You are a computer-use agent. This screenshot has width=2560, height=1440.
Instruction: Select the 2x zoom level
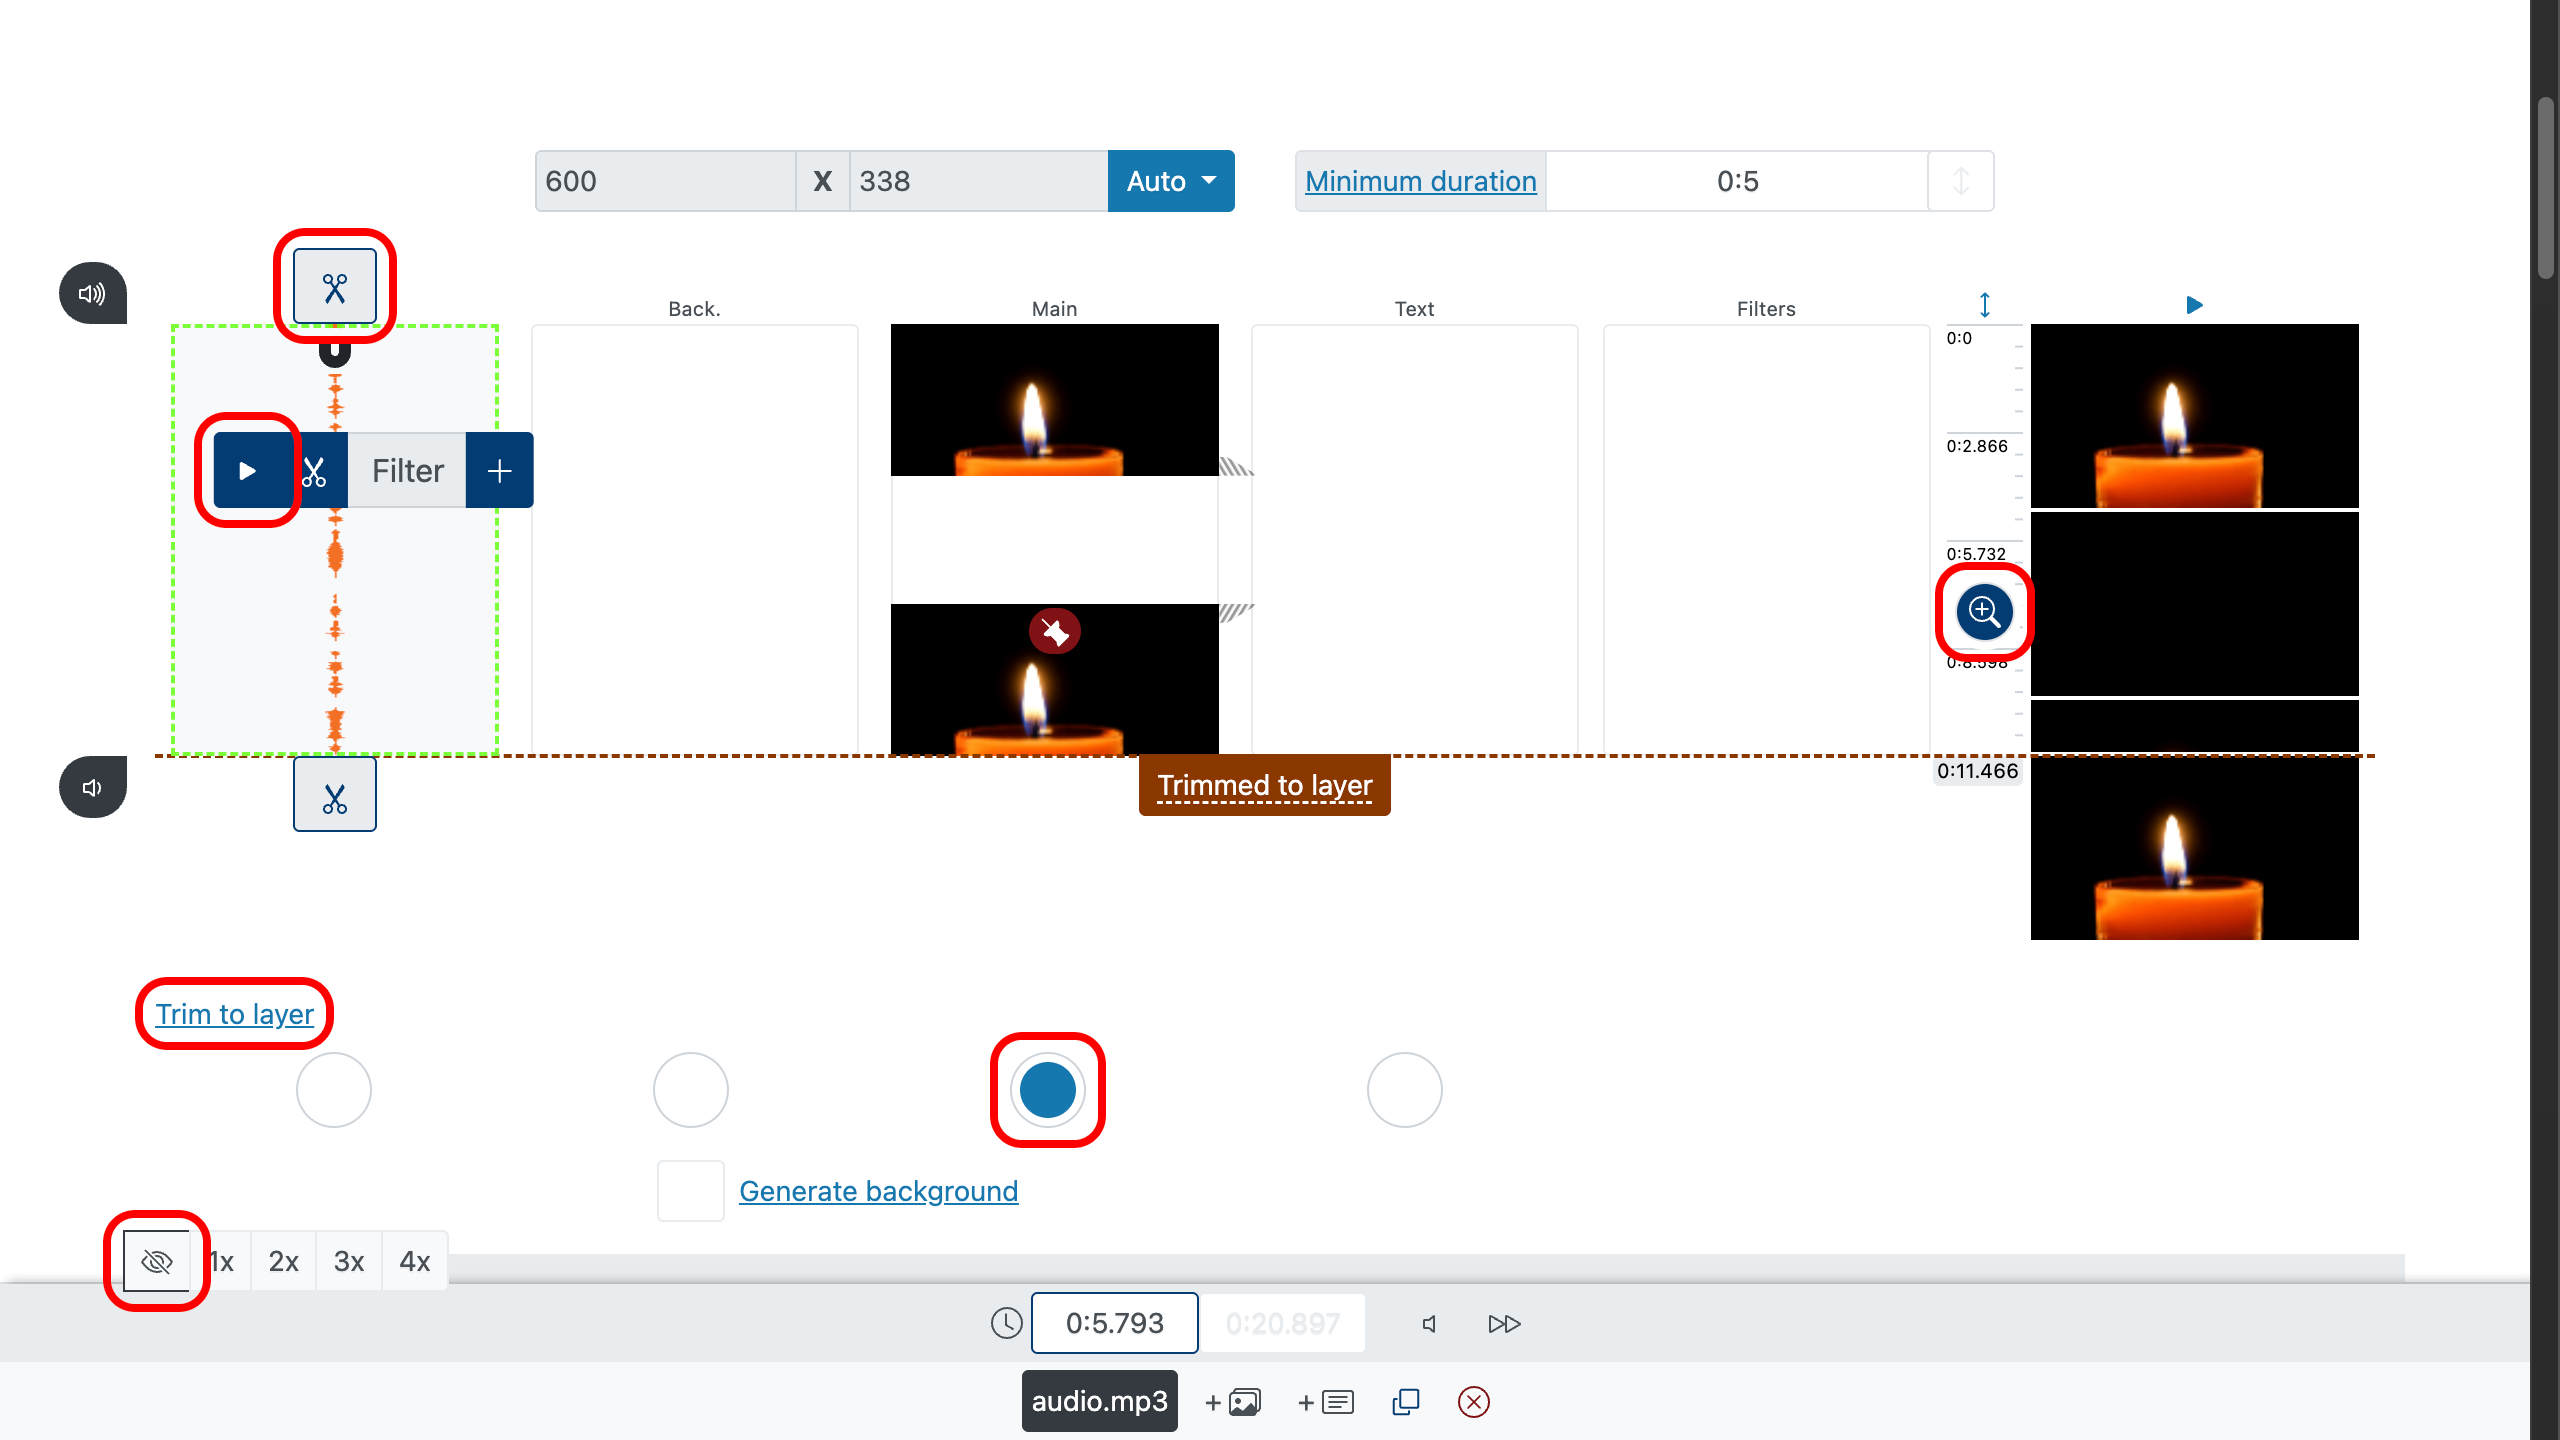pos(283,1262)
